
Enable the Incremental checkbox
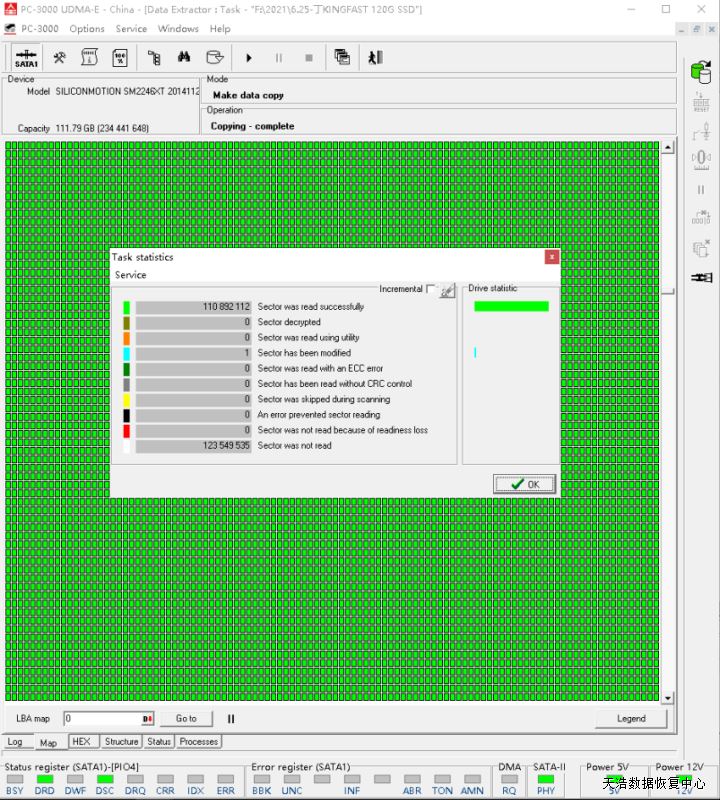(431, 289)
